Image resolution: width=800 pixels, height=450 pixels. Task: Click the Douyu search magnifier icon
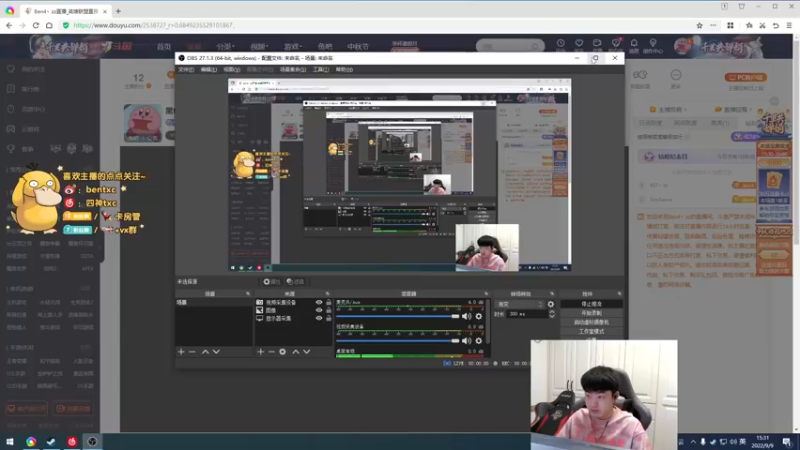click(535, 46)
